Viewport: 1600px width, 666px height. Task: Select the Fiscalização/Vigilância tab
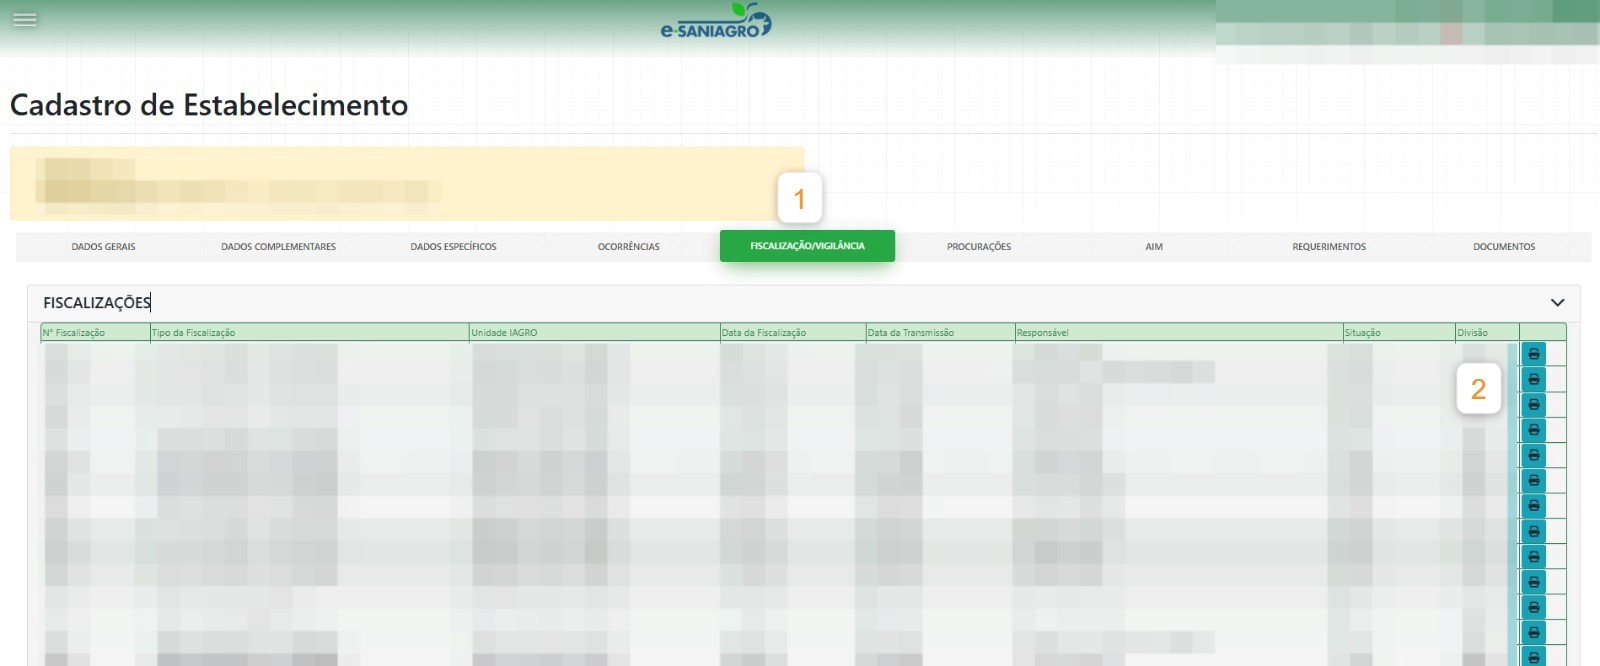(x=807, y=246)
